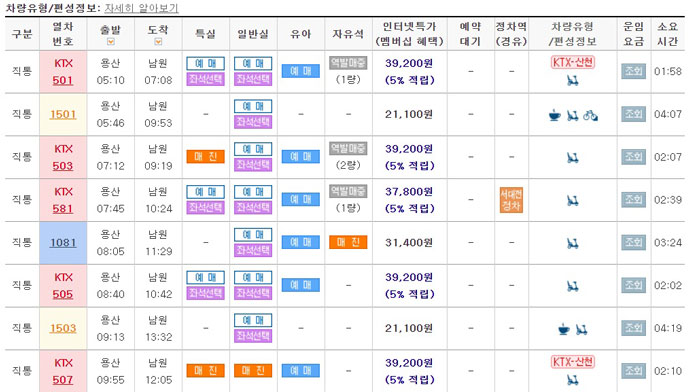Click KTX-산천 badge in KTX 507 row
The width and height of the screenshot is (700, 392).
click(573, 361)
